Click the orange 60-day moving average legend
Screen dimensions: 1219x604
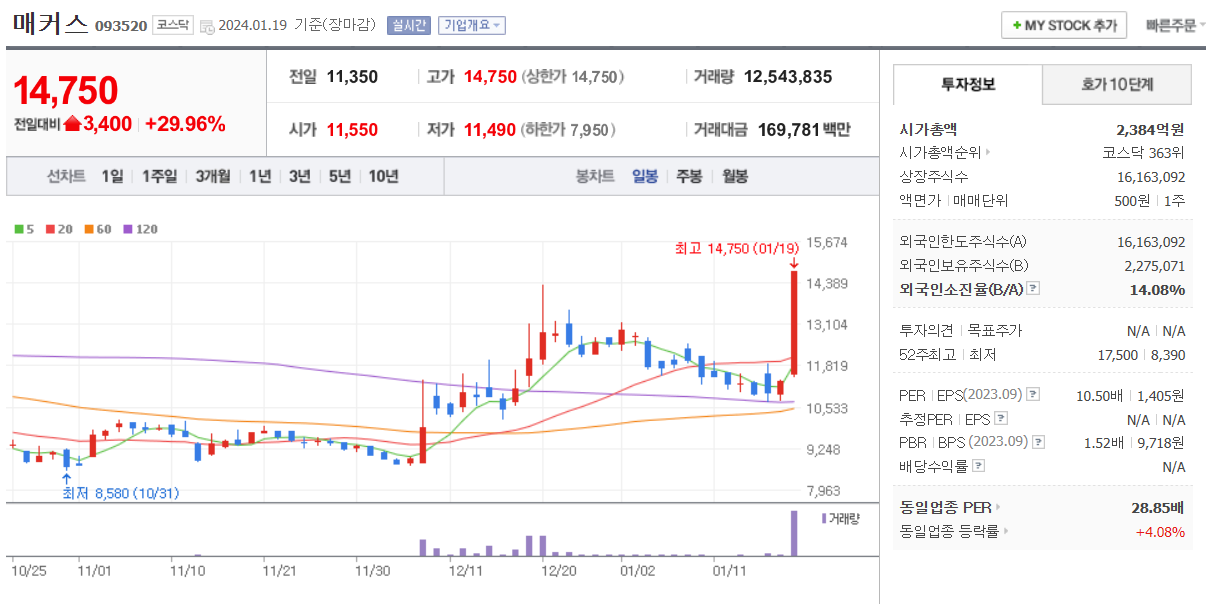tap(98, 229)
